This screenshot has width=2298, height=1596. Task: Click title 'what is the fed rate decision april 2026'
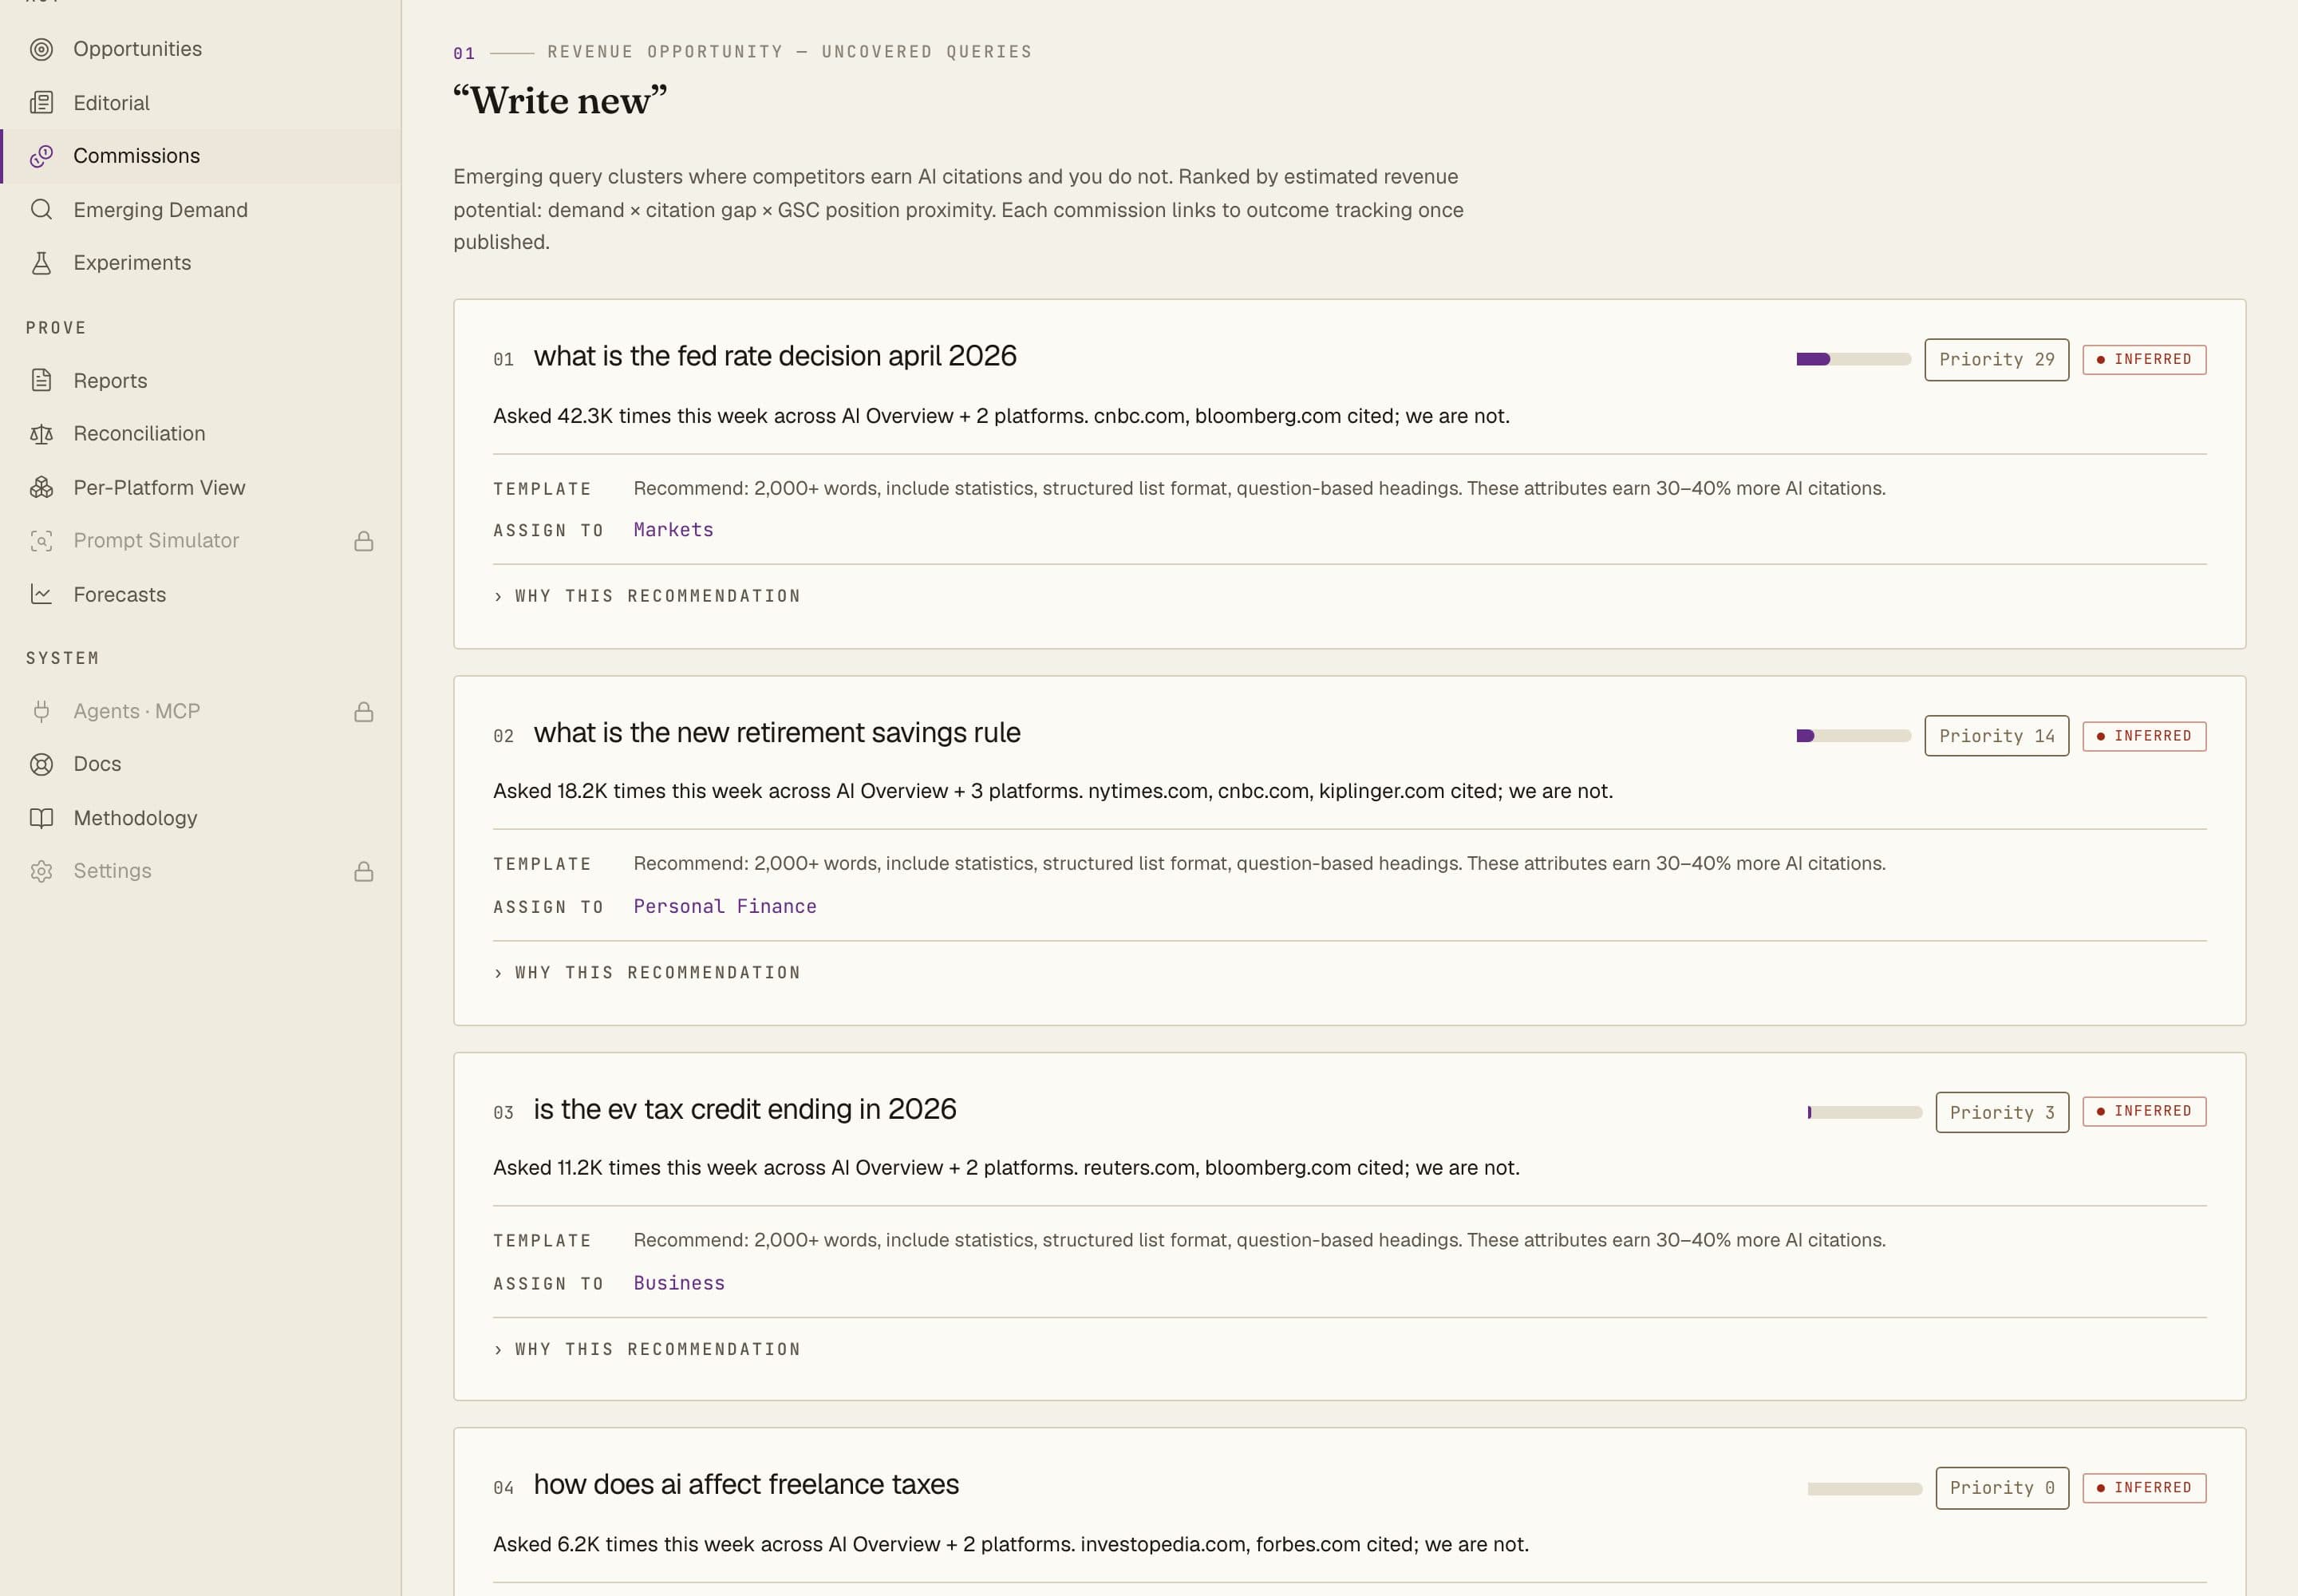coord(775,356)
